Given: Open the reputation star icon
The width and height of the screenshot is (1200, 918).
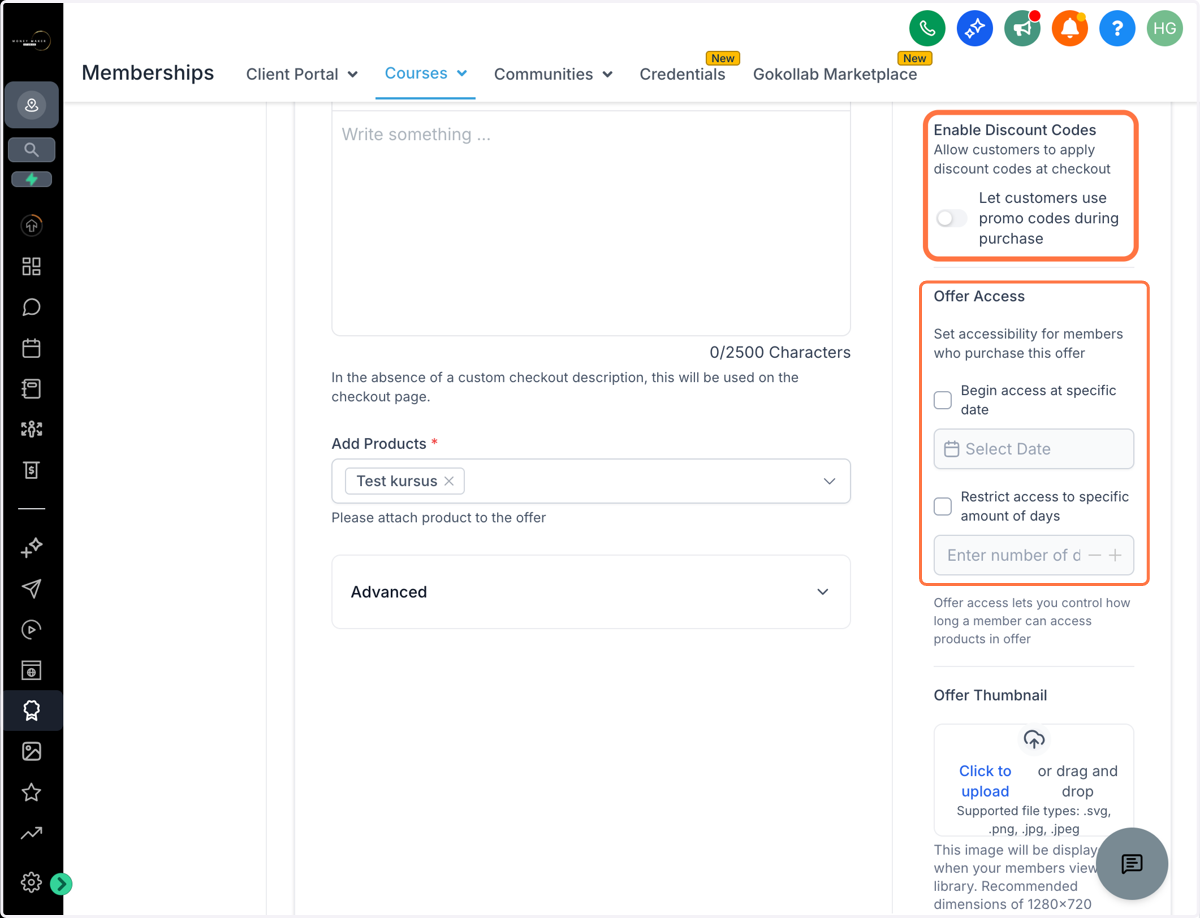Looking at the screenshot, I should (x=31, y=792).
